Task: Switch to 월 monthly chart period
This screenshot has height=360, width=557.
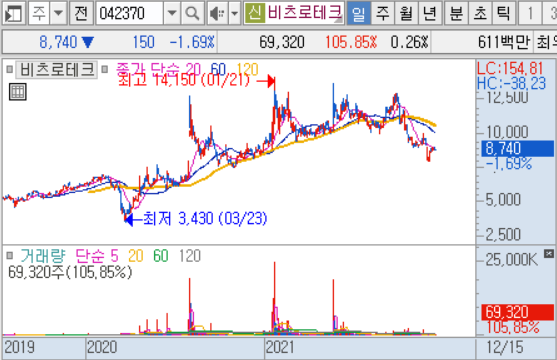Action: tap(406, 14)
